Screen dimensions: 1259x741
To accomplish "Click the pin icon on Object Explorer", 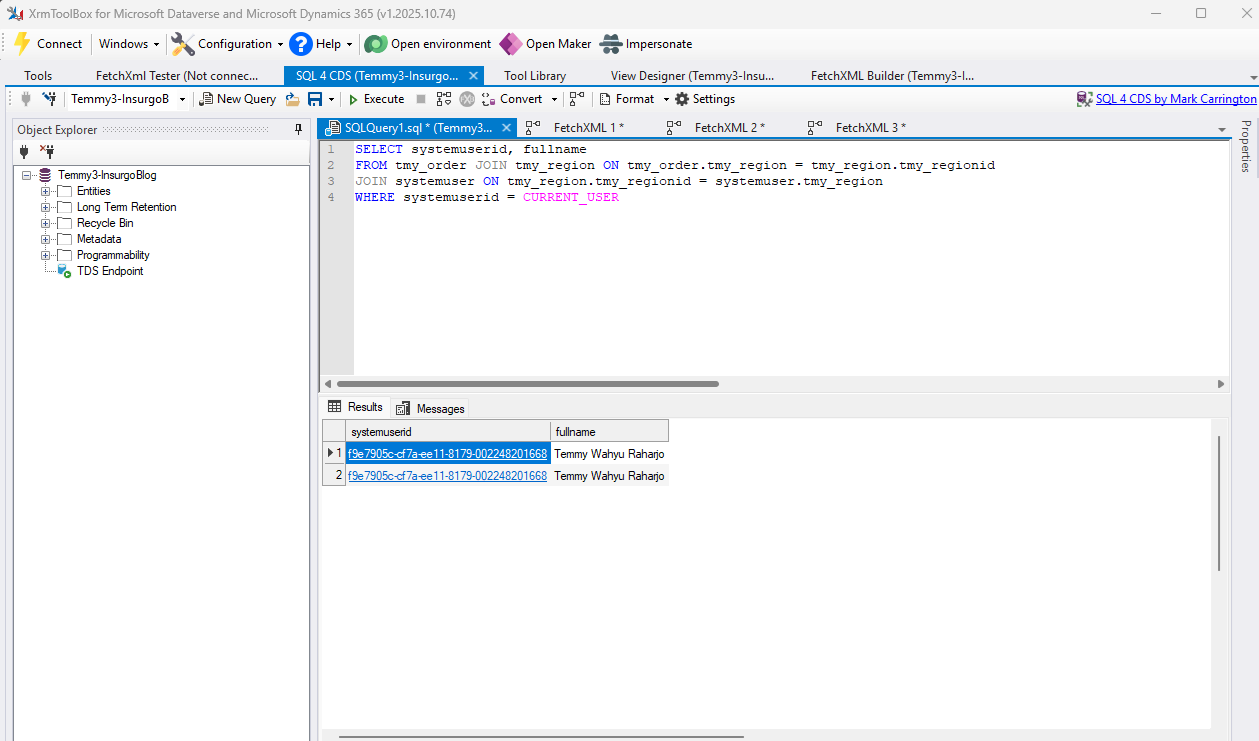I will [x=298, y=130].
